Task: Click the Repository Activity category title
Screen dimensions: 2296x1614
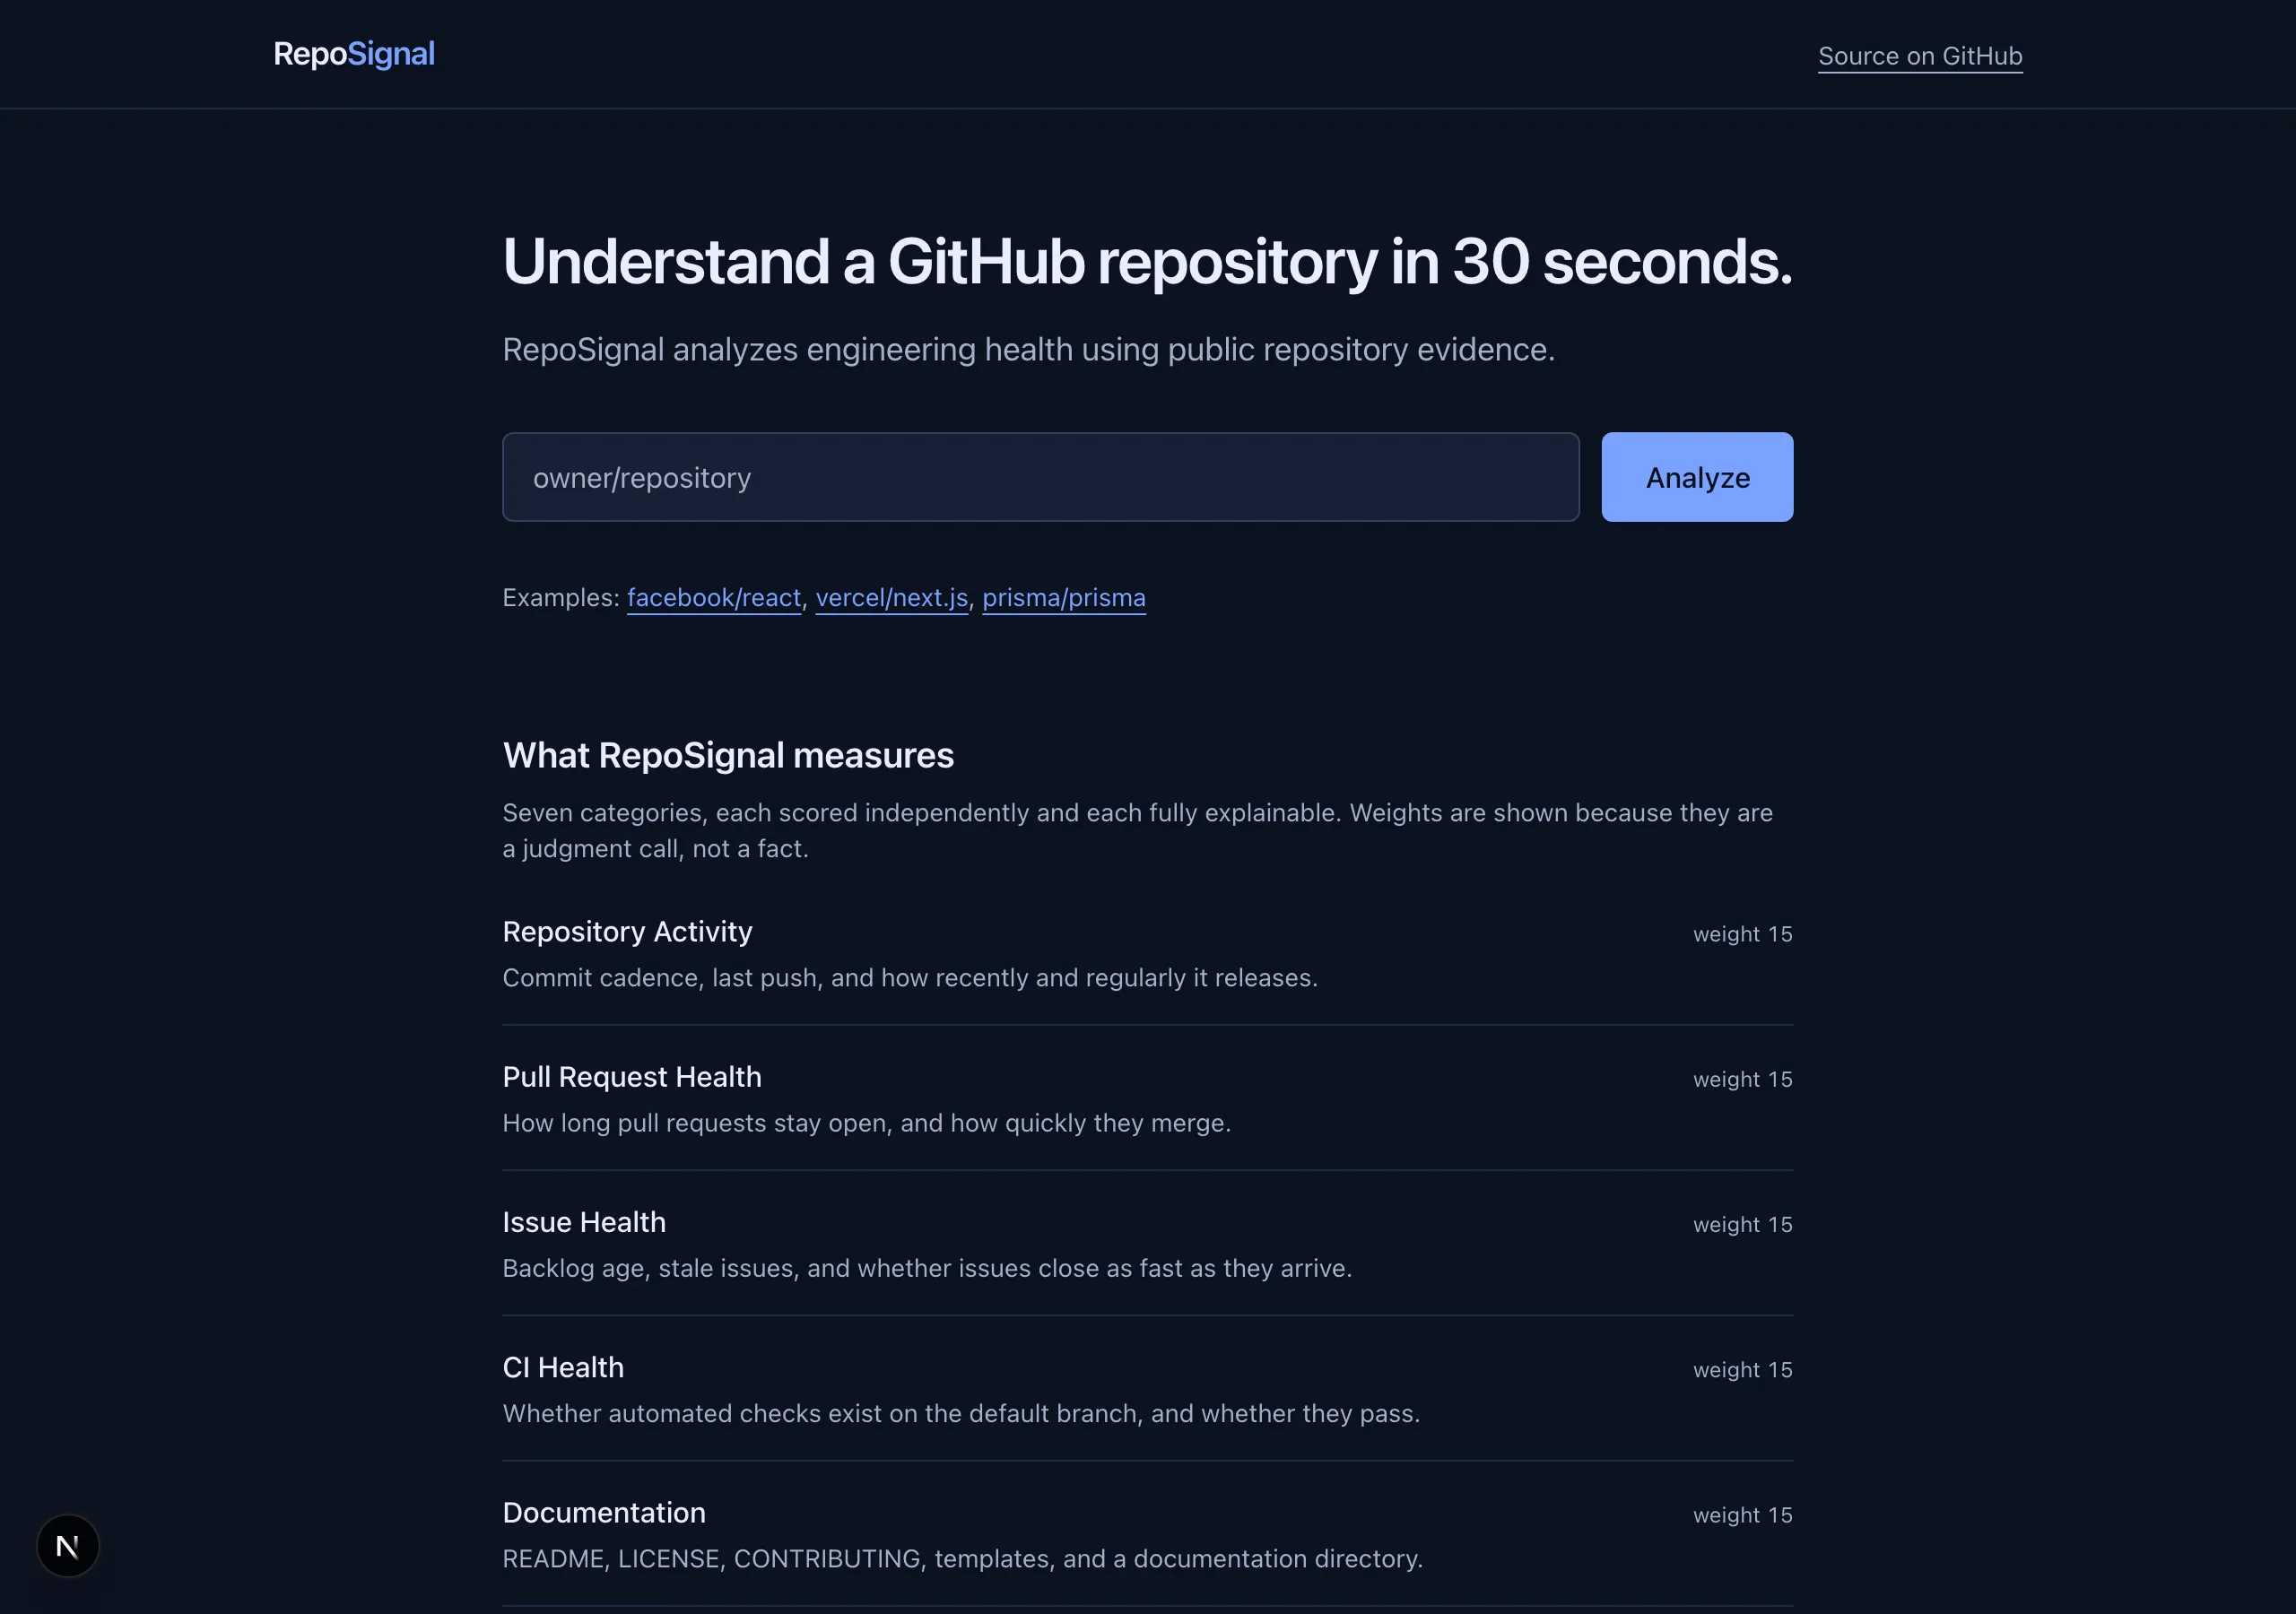Action: pyautogui.click(x=627, y=931)
